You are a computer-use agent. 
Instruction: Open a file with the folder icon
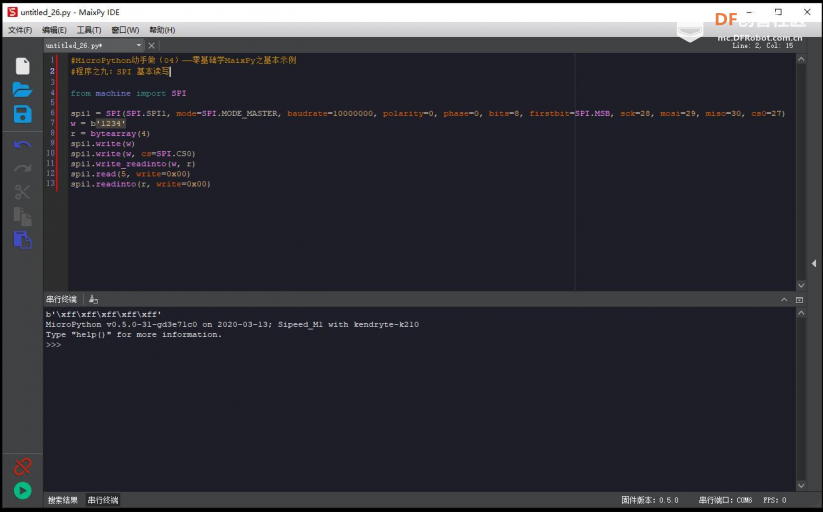coord(23,90)
